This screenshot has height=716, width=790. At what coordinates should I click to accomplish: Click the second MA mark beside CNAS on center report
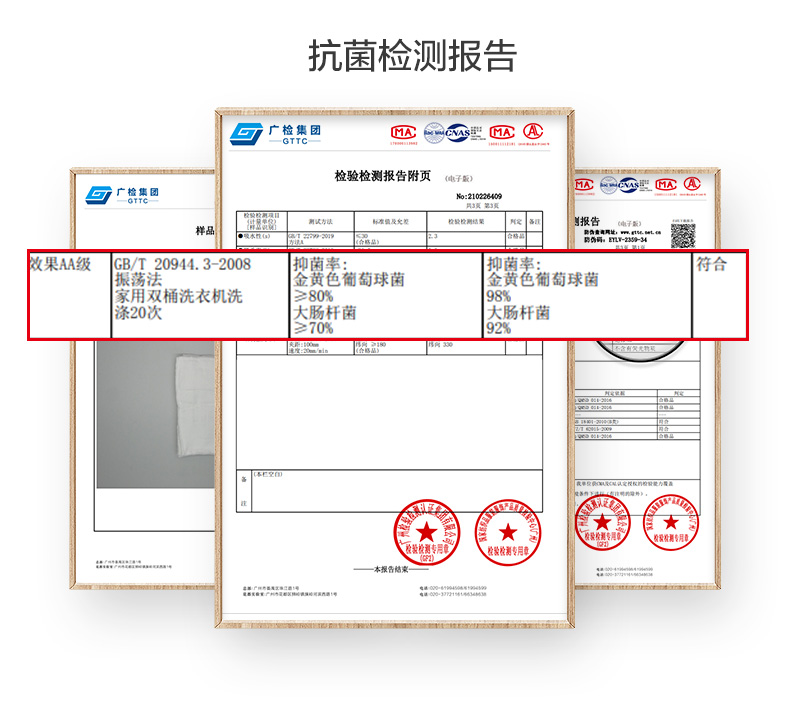point(502,133)
